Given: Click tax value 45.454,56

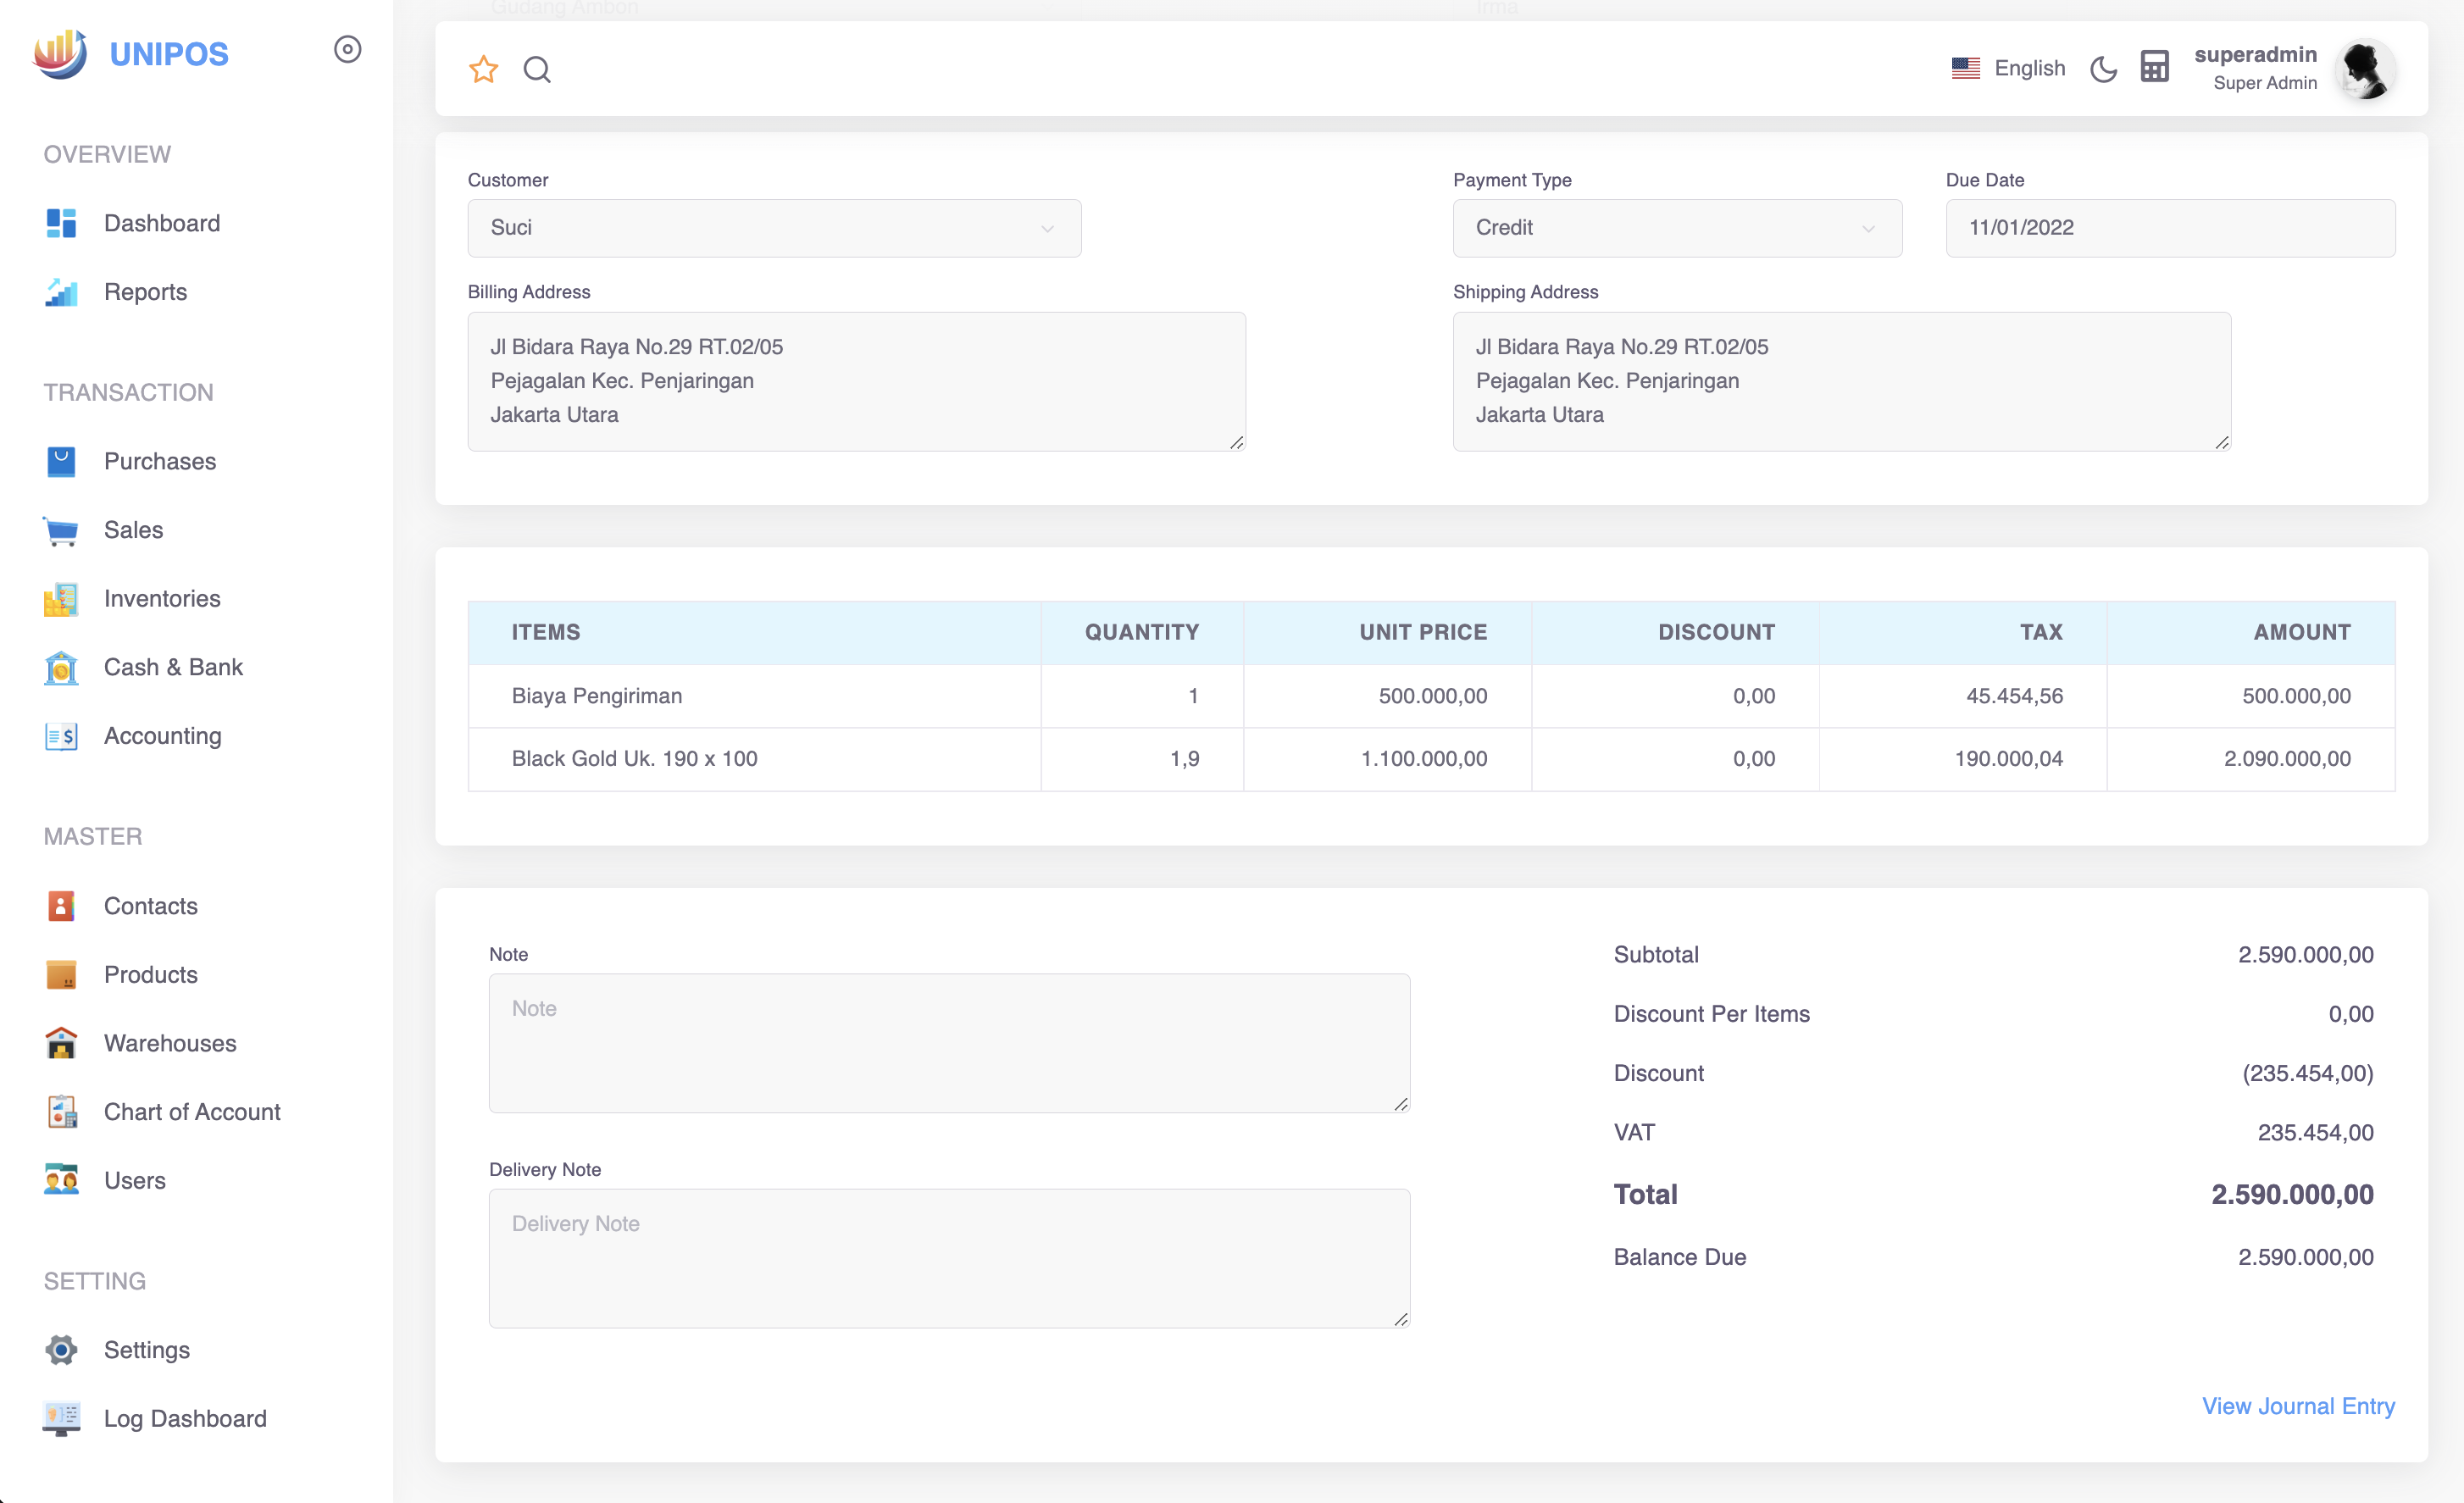Looking at the screenshot, I should click(x=2014, y=696).
